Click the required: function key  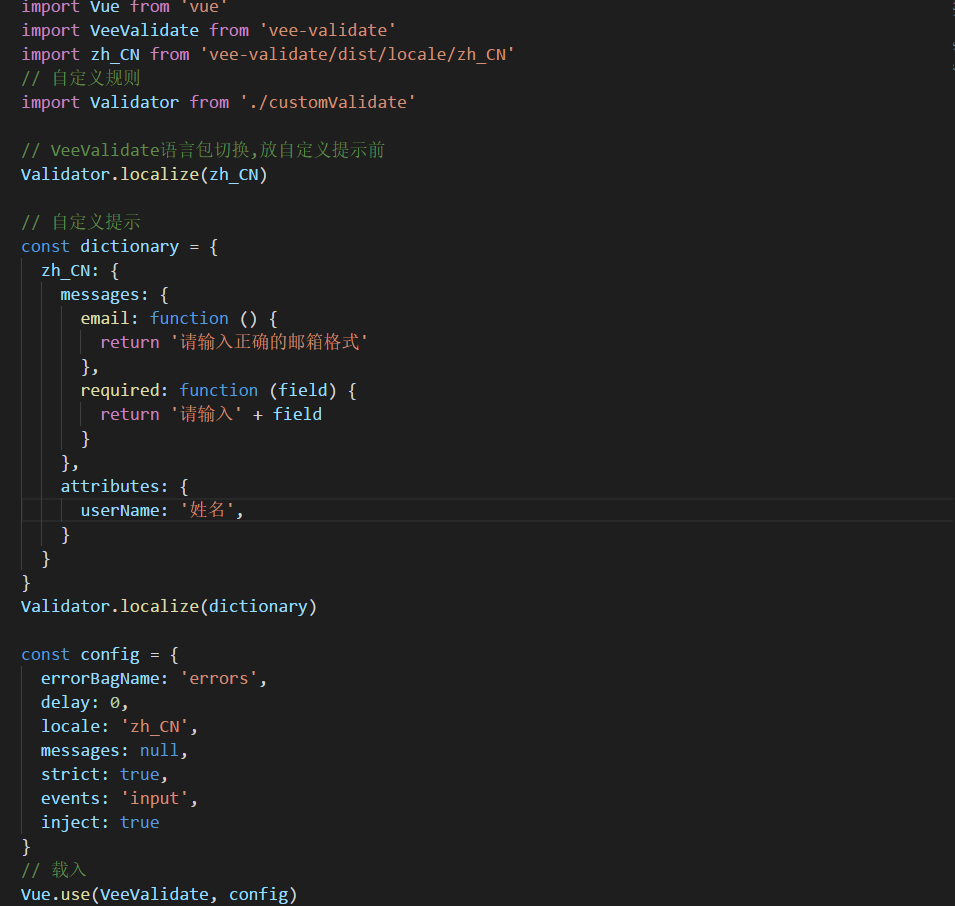124,390
